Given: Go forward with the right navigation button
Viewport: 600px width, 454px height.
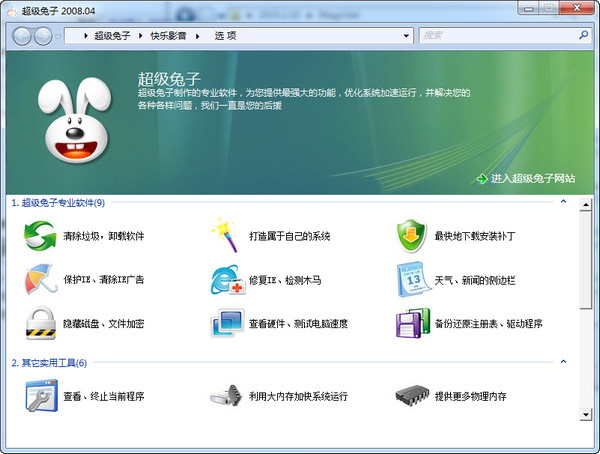Looking at the screenshot, I should [x=43, y=36].
